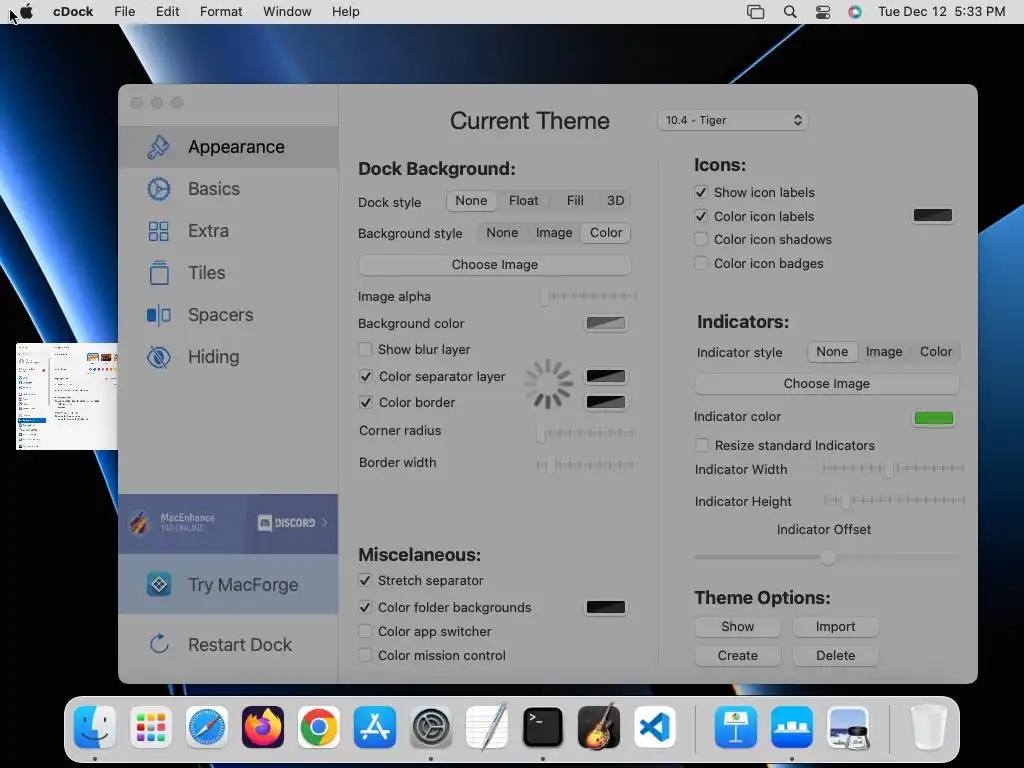Viewport: 1024px width, 768px height.
Task: Click Choose Image under Dock Background
Action: (494, 264)
